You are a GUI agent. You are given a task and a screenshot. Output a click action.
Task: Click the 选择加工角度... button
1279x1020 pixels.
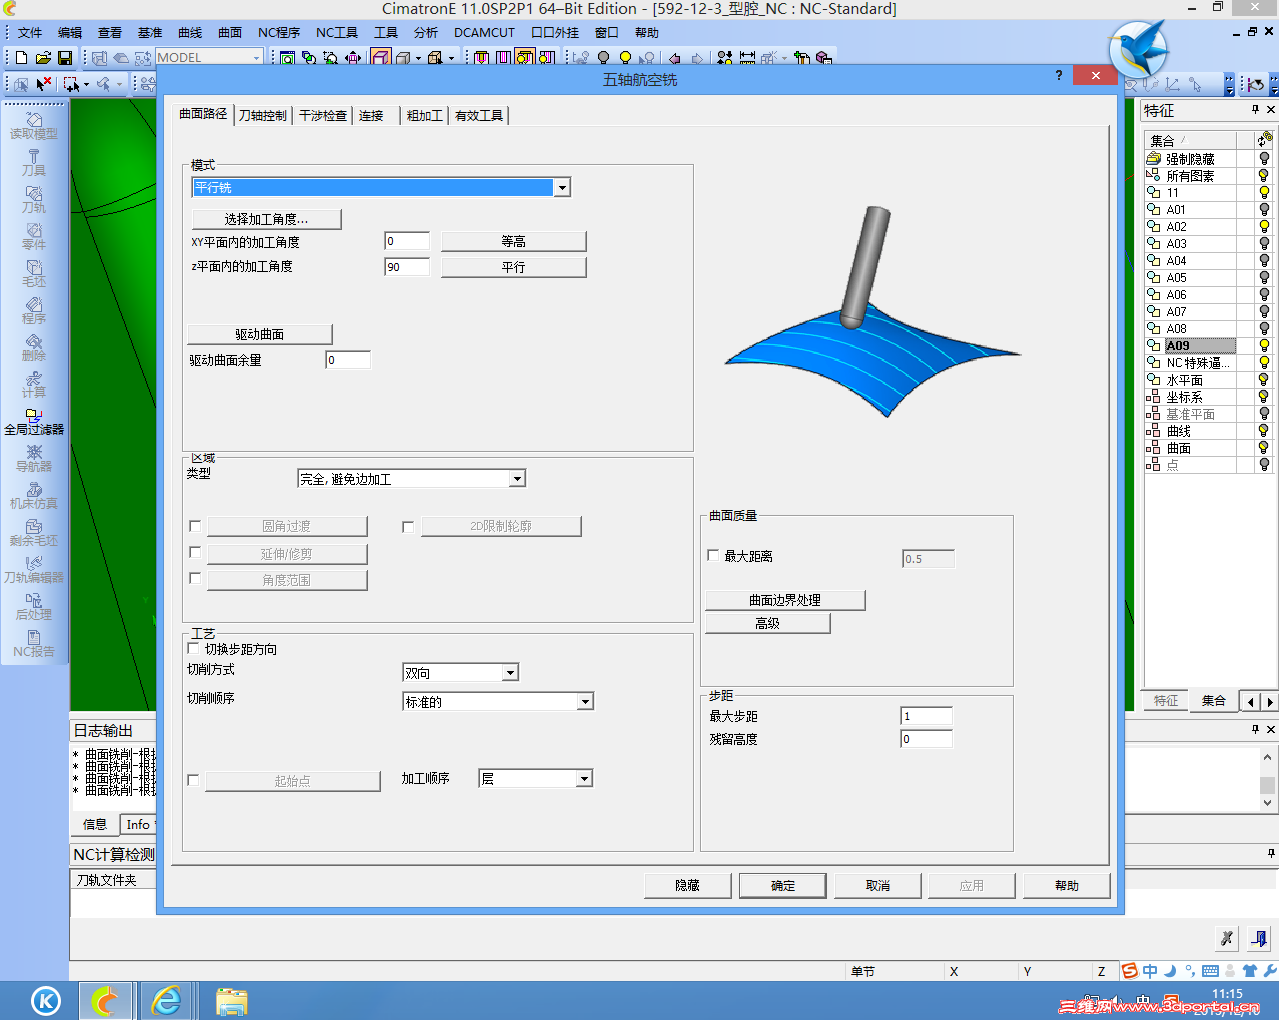tap(266, 219)
